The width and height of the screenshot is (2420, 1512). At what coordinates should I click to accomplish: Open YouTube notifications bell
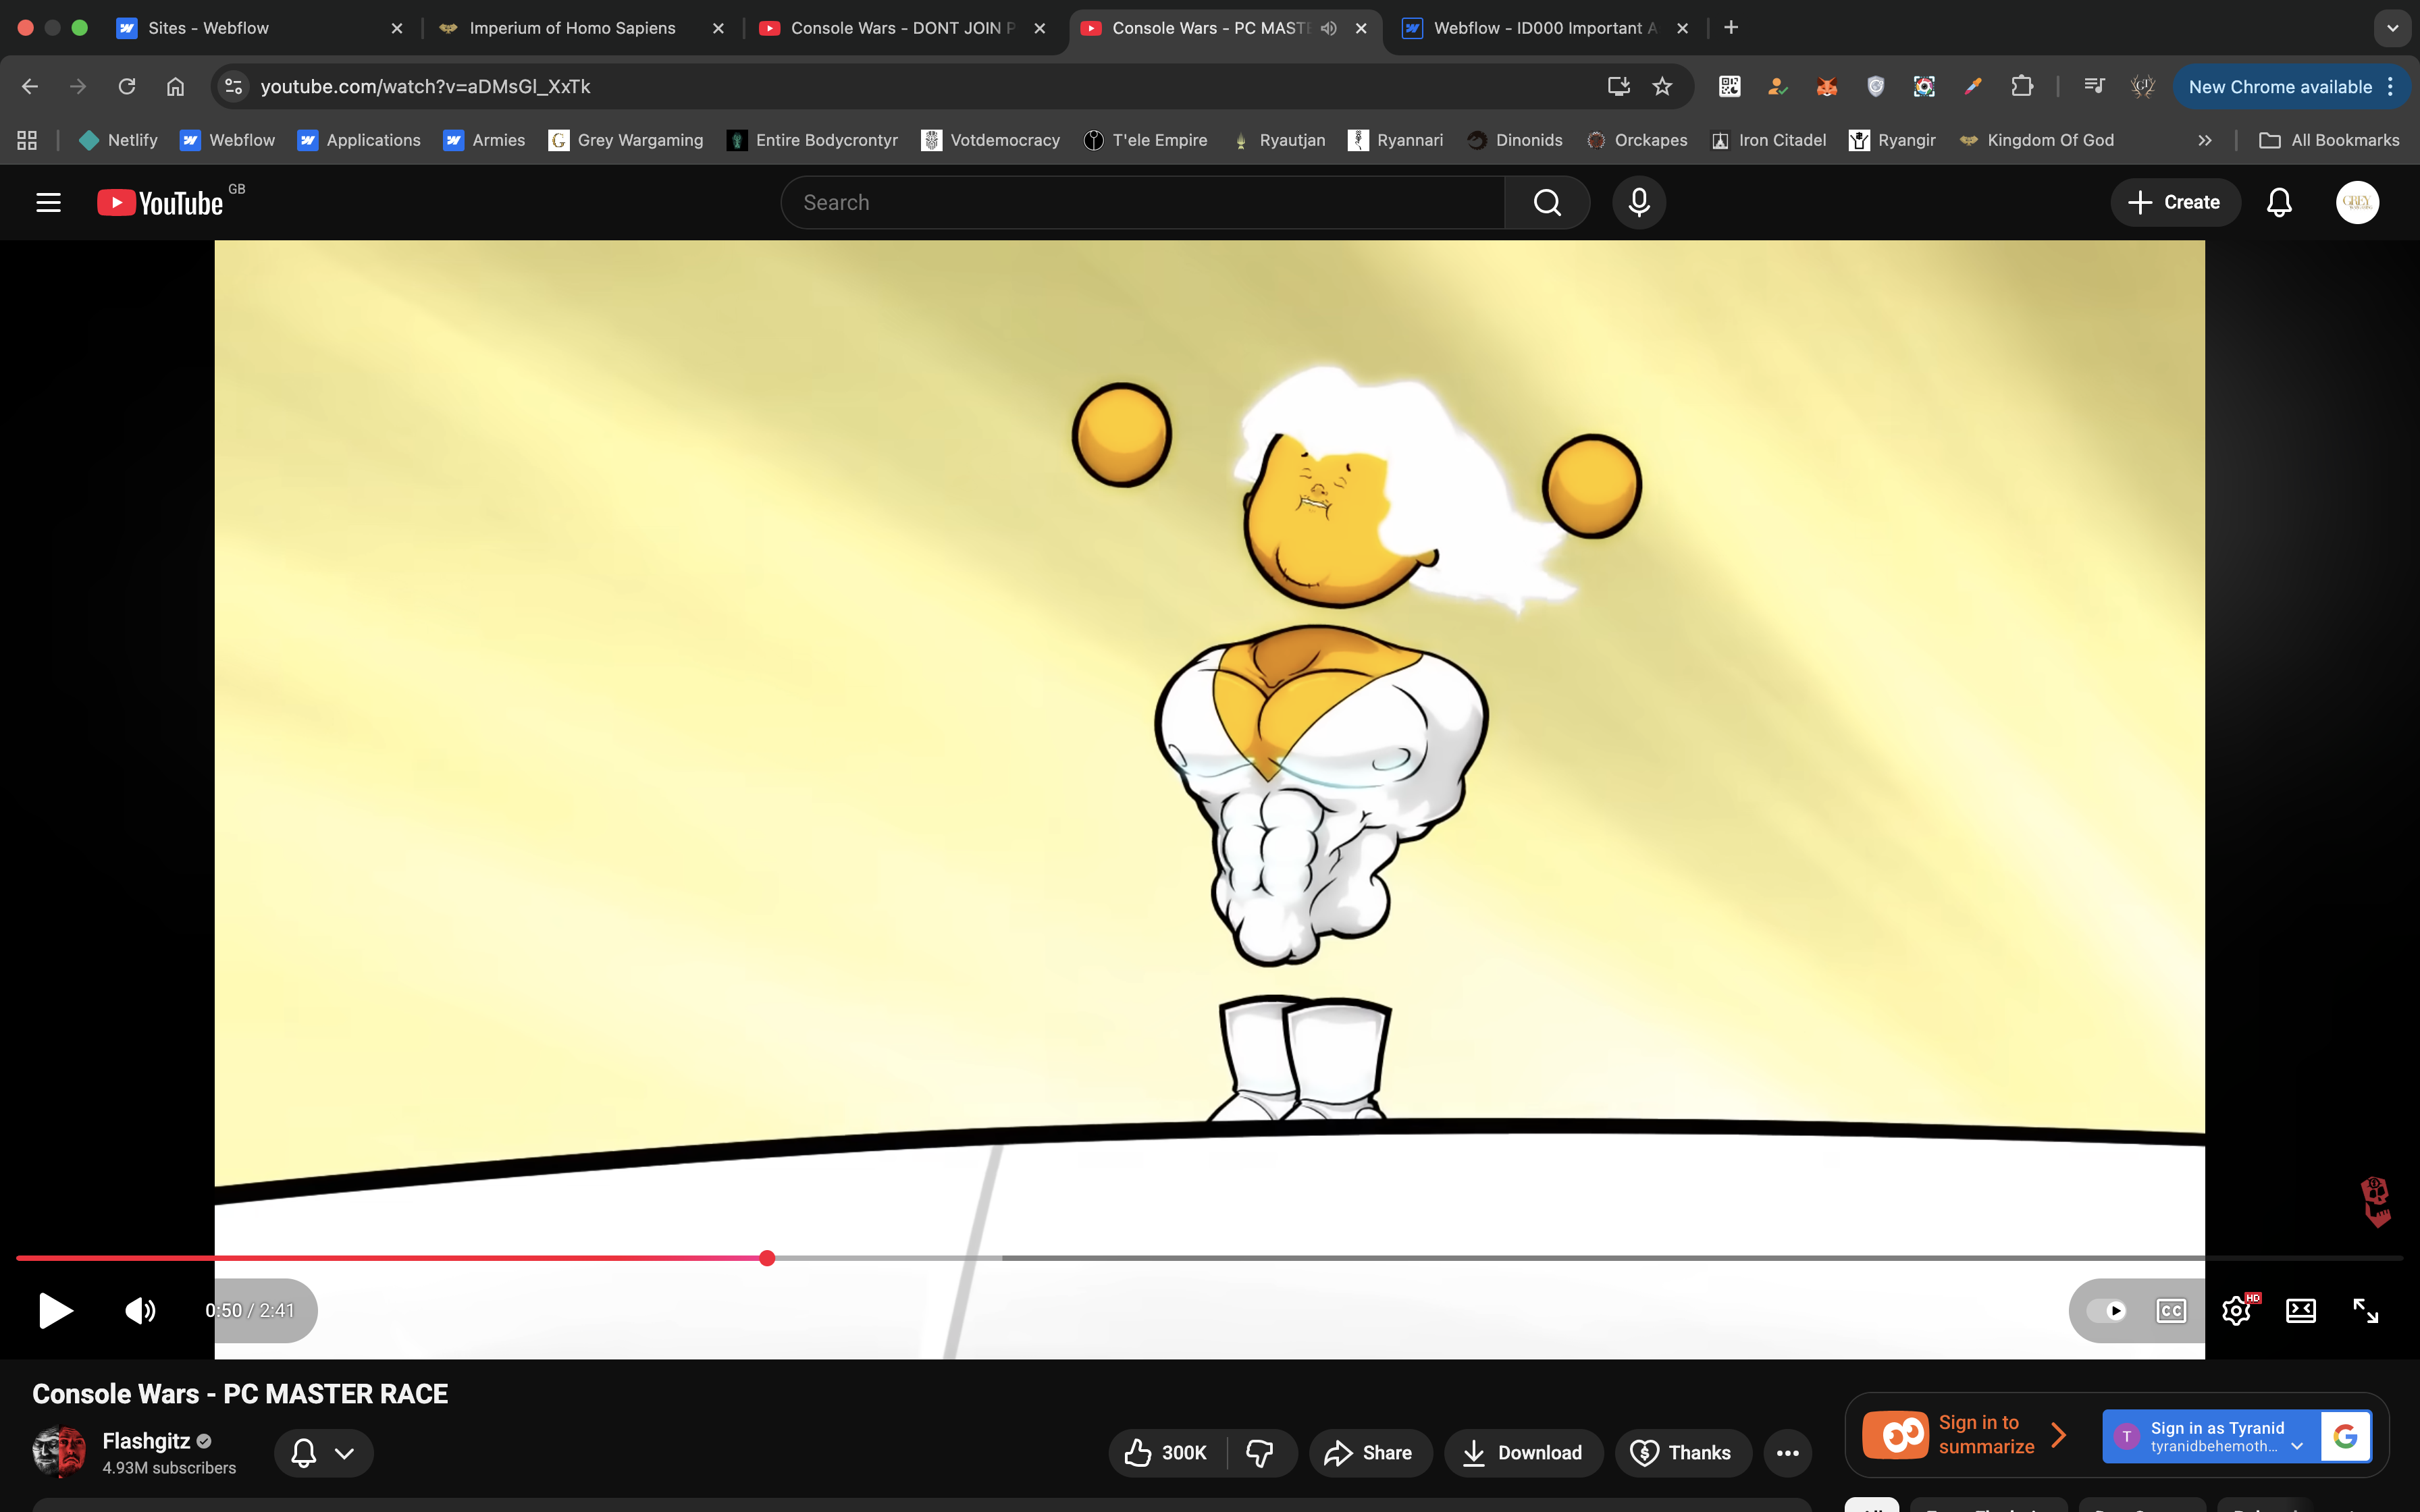tap(2278, 202)
